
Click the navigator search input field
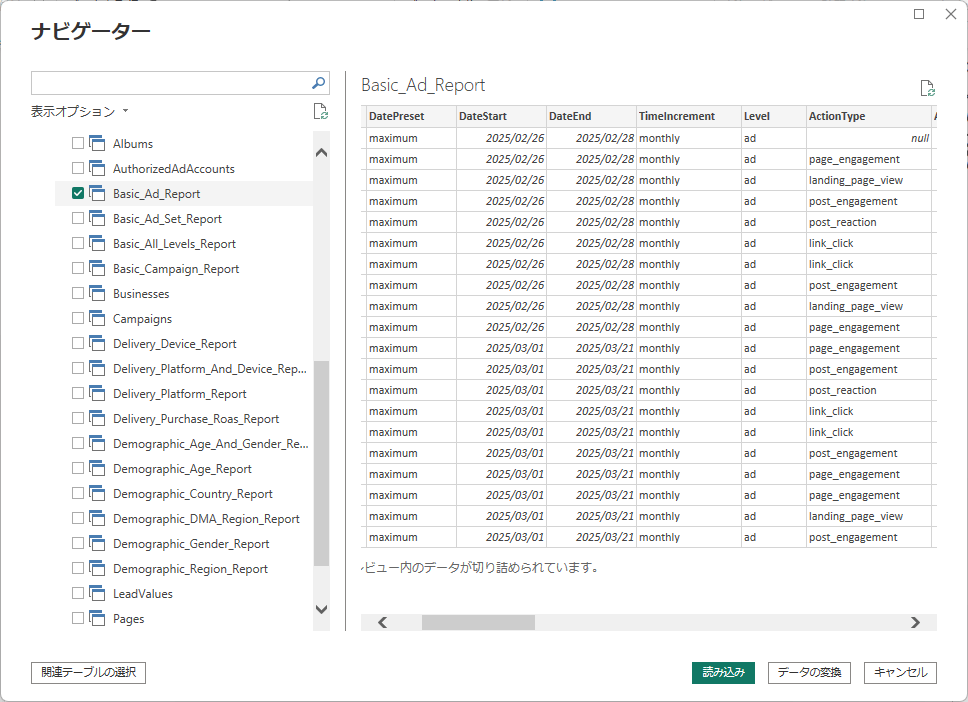point(170,83)
